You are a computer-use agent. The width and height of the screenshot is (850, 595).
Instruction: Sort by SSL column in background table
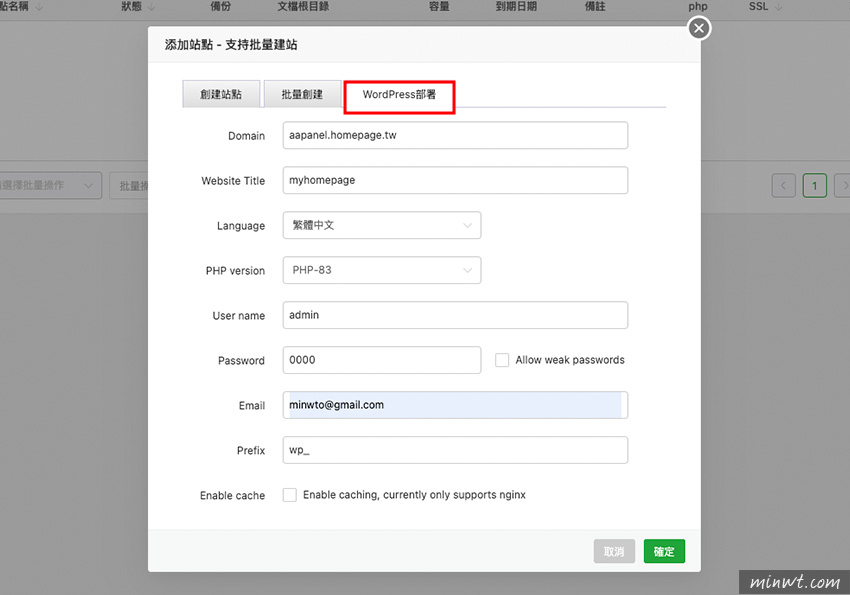pos(765,7)
